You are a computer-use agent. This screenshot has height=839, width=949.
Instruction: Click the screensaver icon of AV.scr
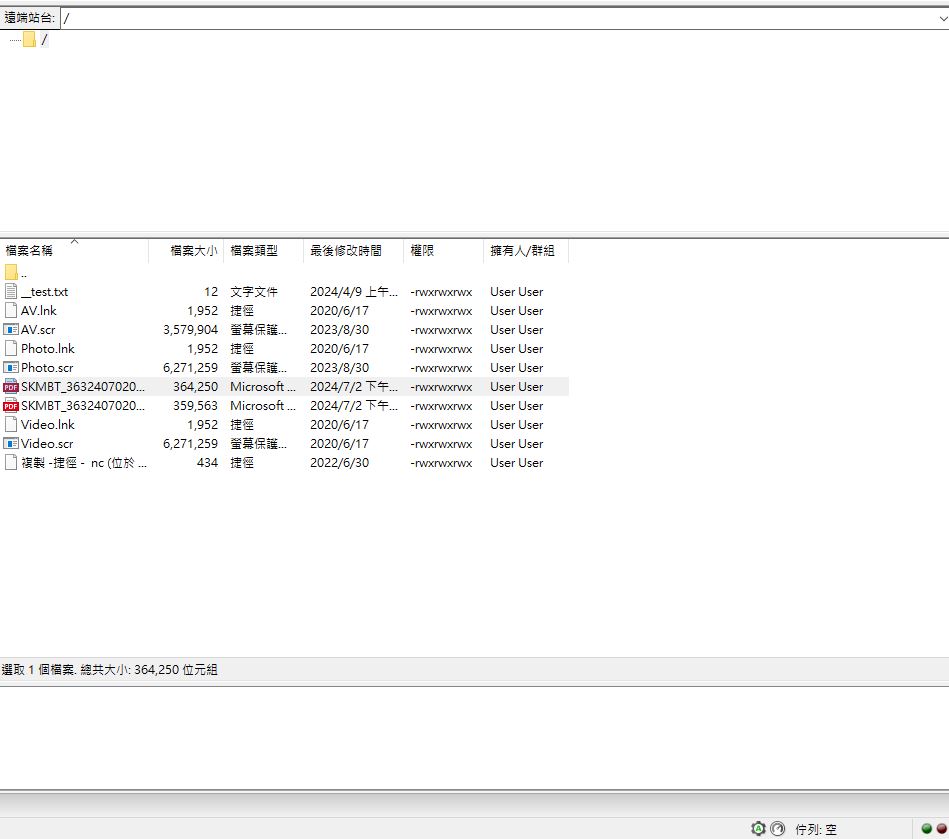(x=11, y=330)
